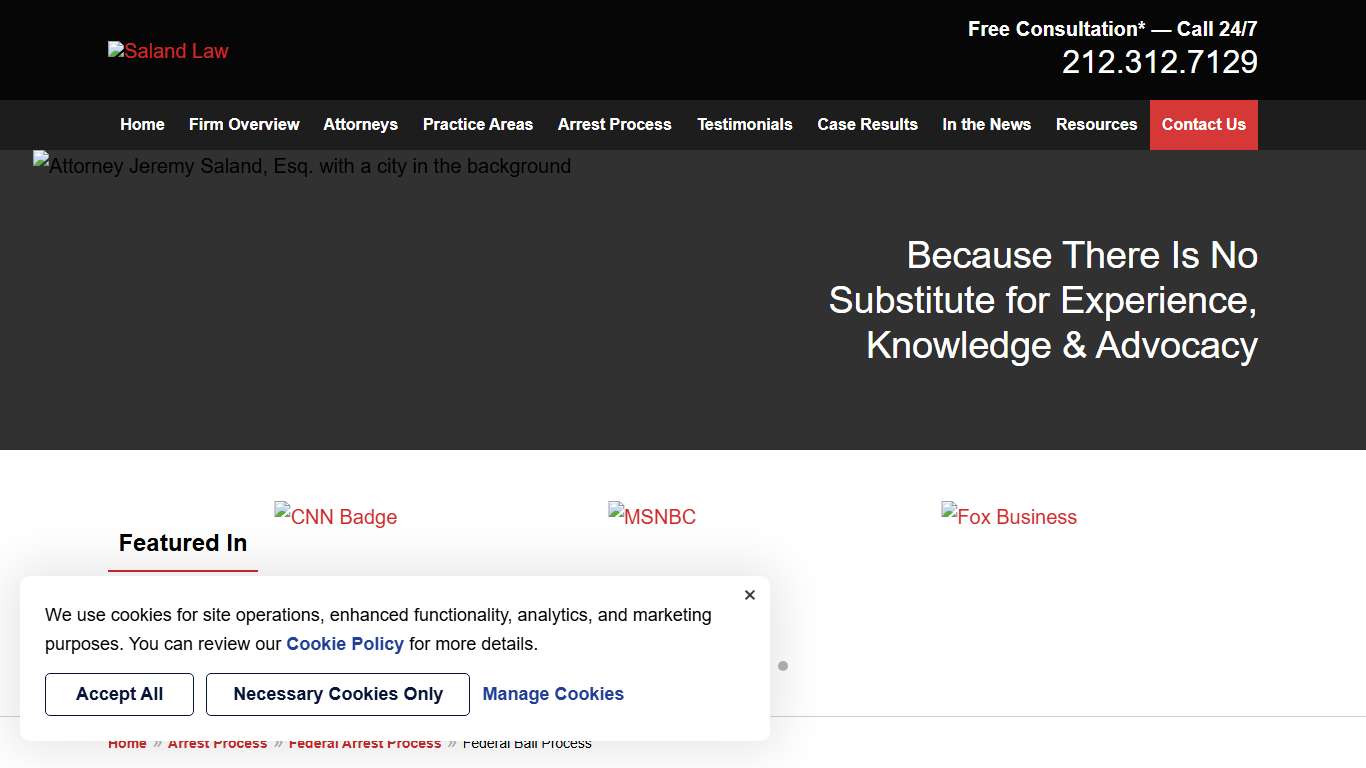Expand the Practice Areas menu
Image resolution: width=1366 pixels, height=768 pixels.
point(477,125)
